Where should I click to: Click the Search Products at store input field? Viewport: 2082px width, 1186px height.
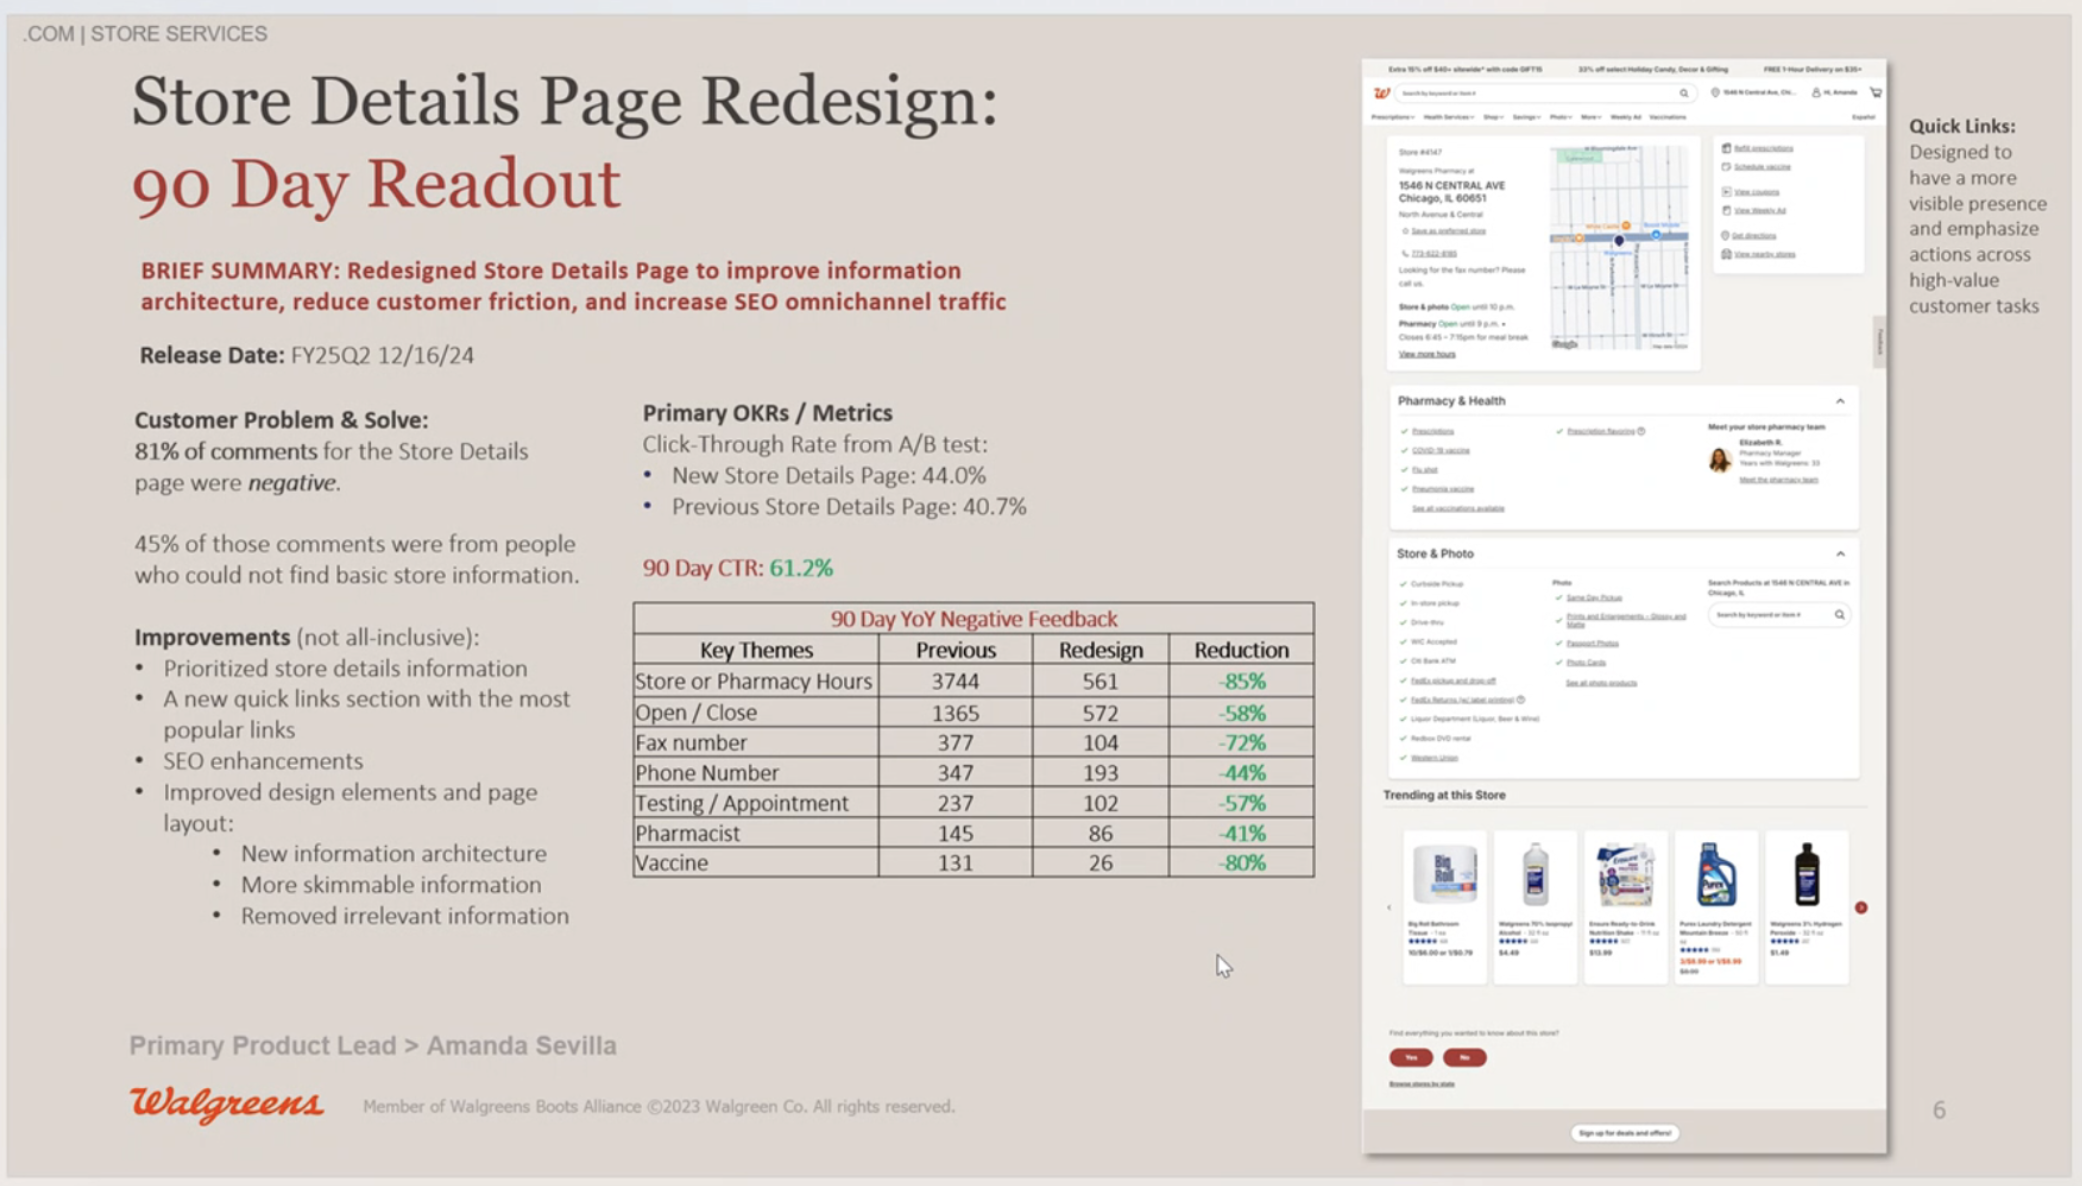[x=1768, y=615]
